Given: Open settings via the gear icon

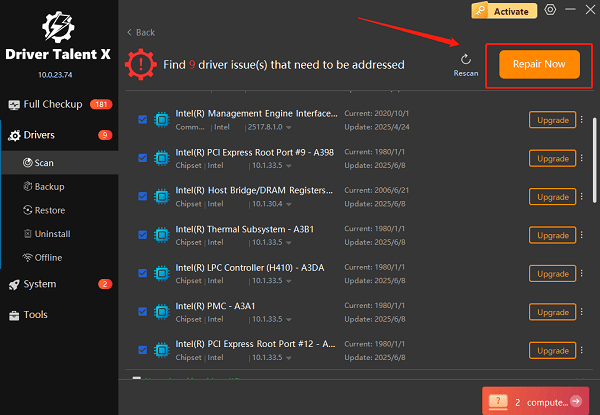Looking at the screenshot, I should (549, 10).
